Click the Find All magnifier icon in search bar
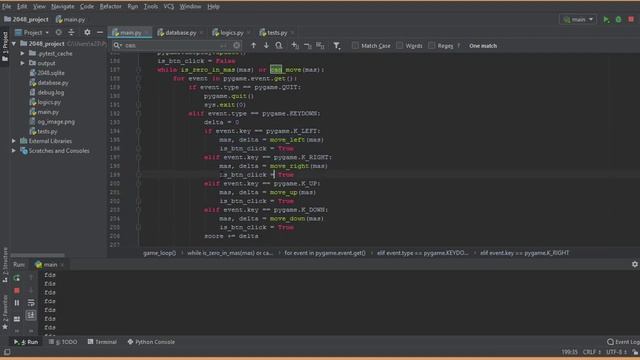This screenshot has width=640, height=360. 279,45
